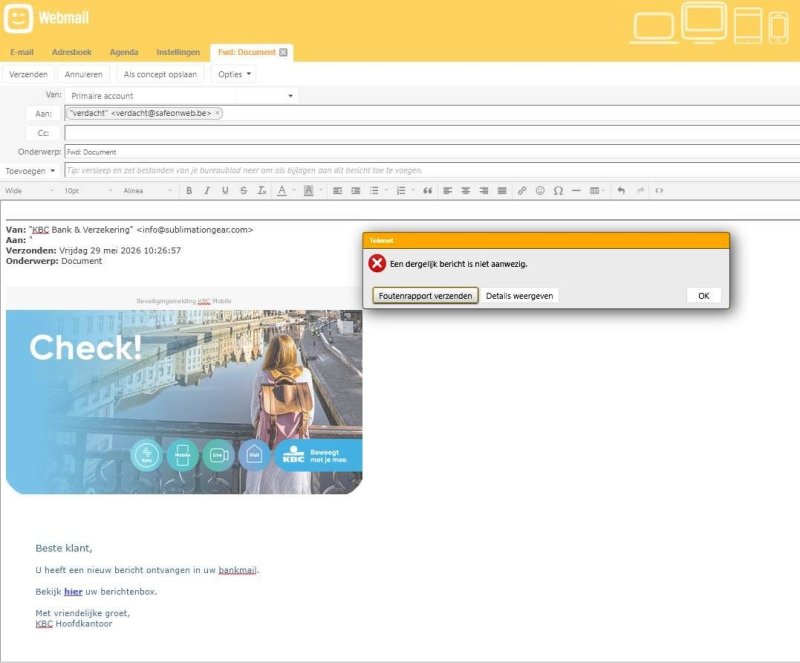Align text right

click(x=484, y=191)
